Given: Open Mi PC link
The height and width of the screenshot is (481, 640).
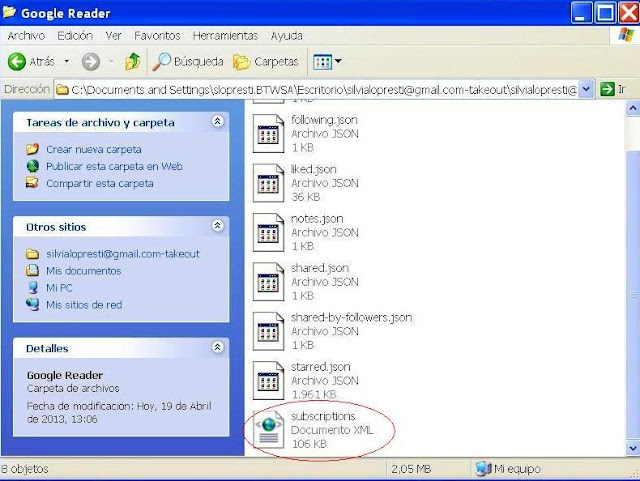Looking at the screenshot, I should 59,288.
